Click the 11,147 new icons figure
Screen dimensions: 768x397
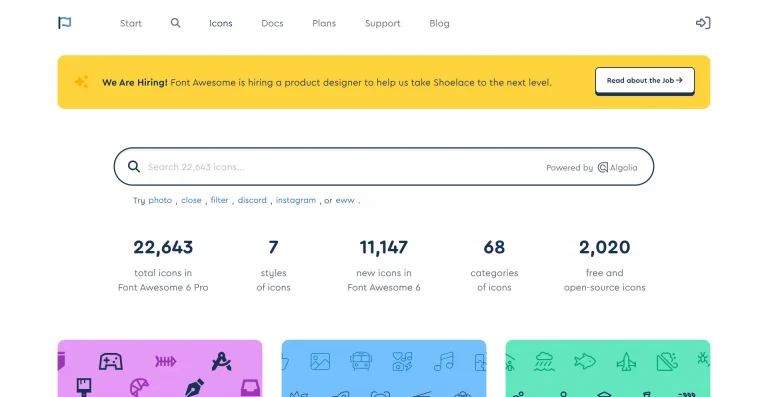pos(384,247)
